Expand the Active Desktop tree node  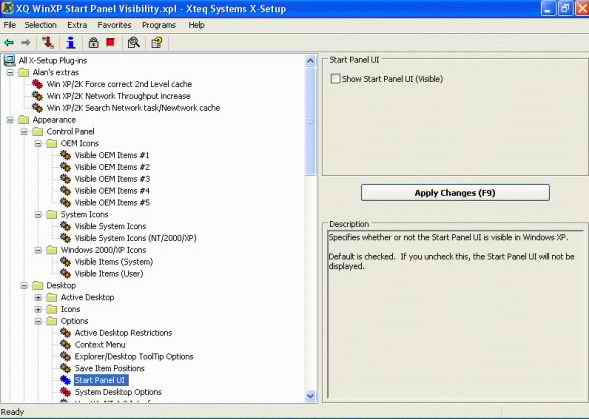click(38, 298)
